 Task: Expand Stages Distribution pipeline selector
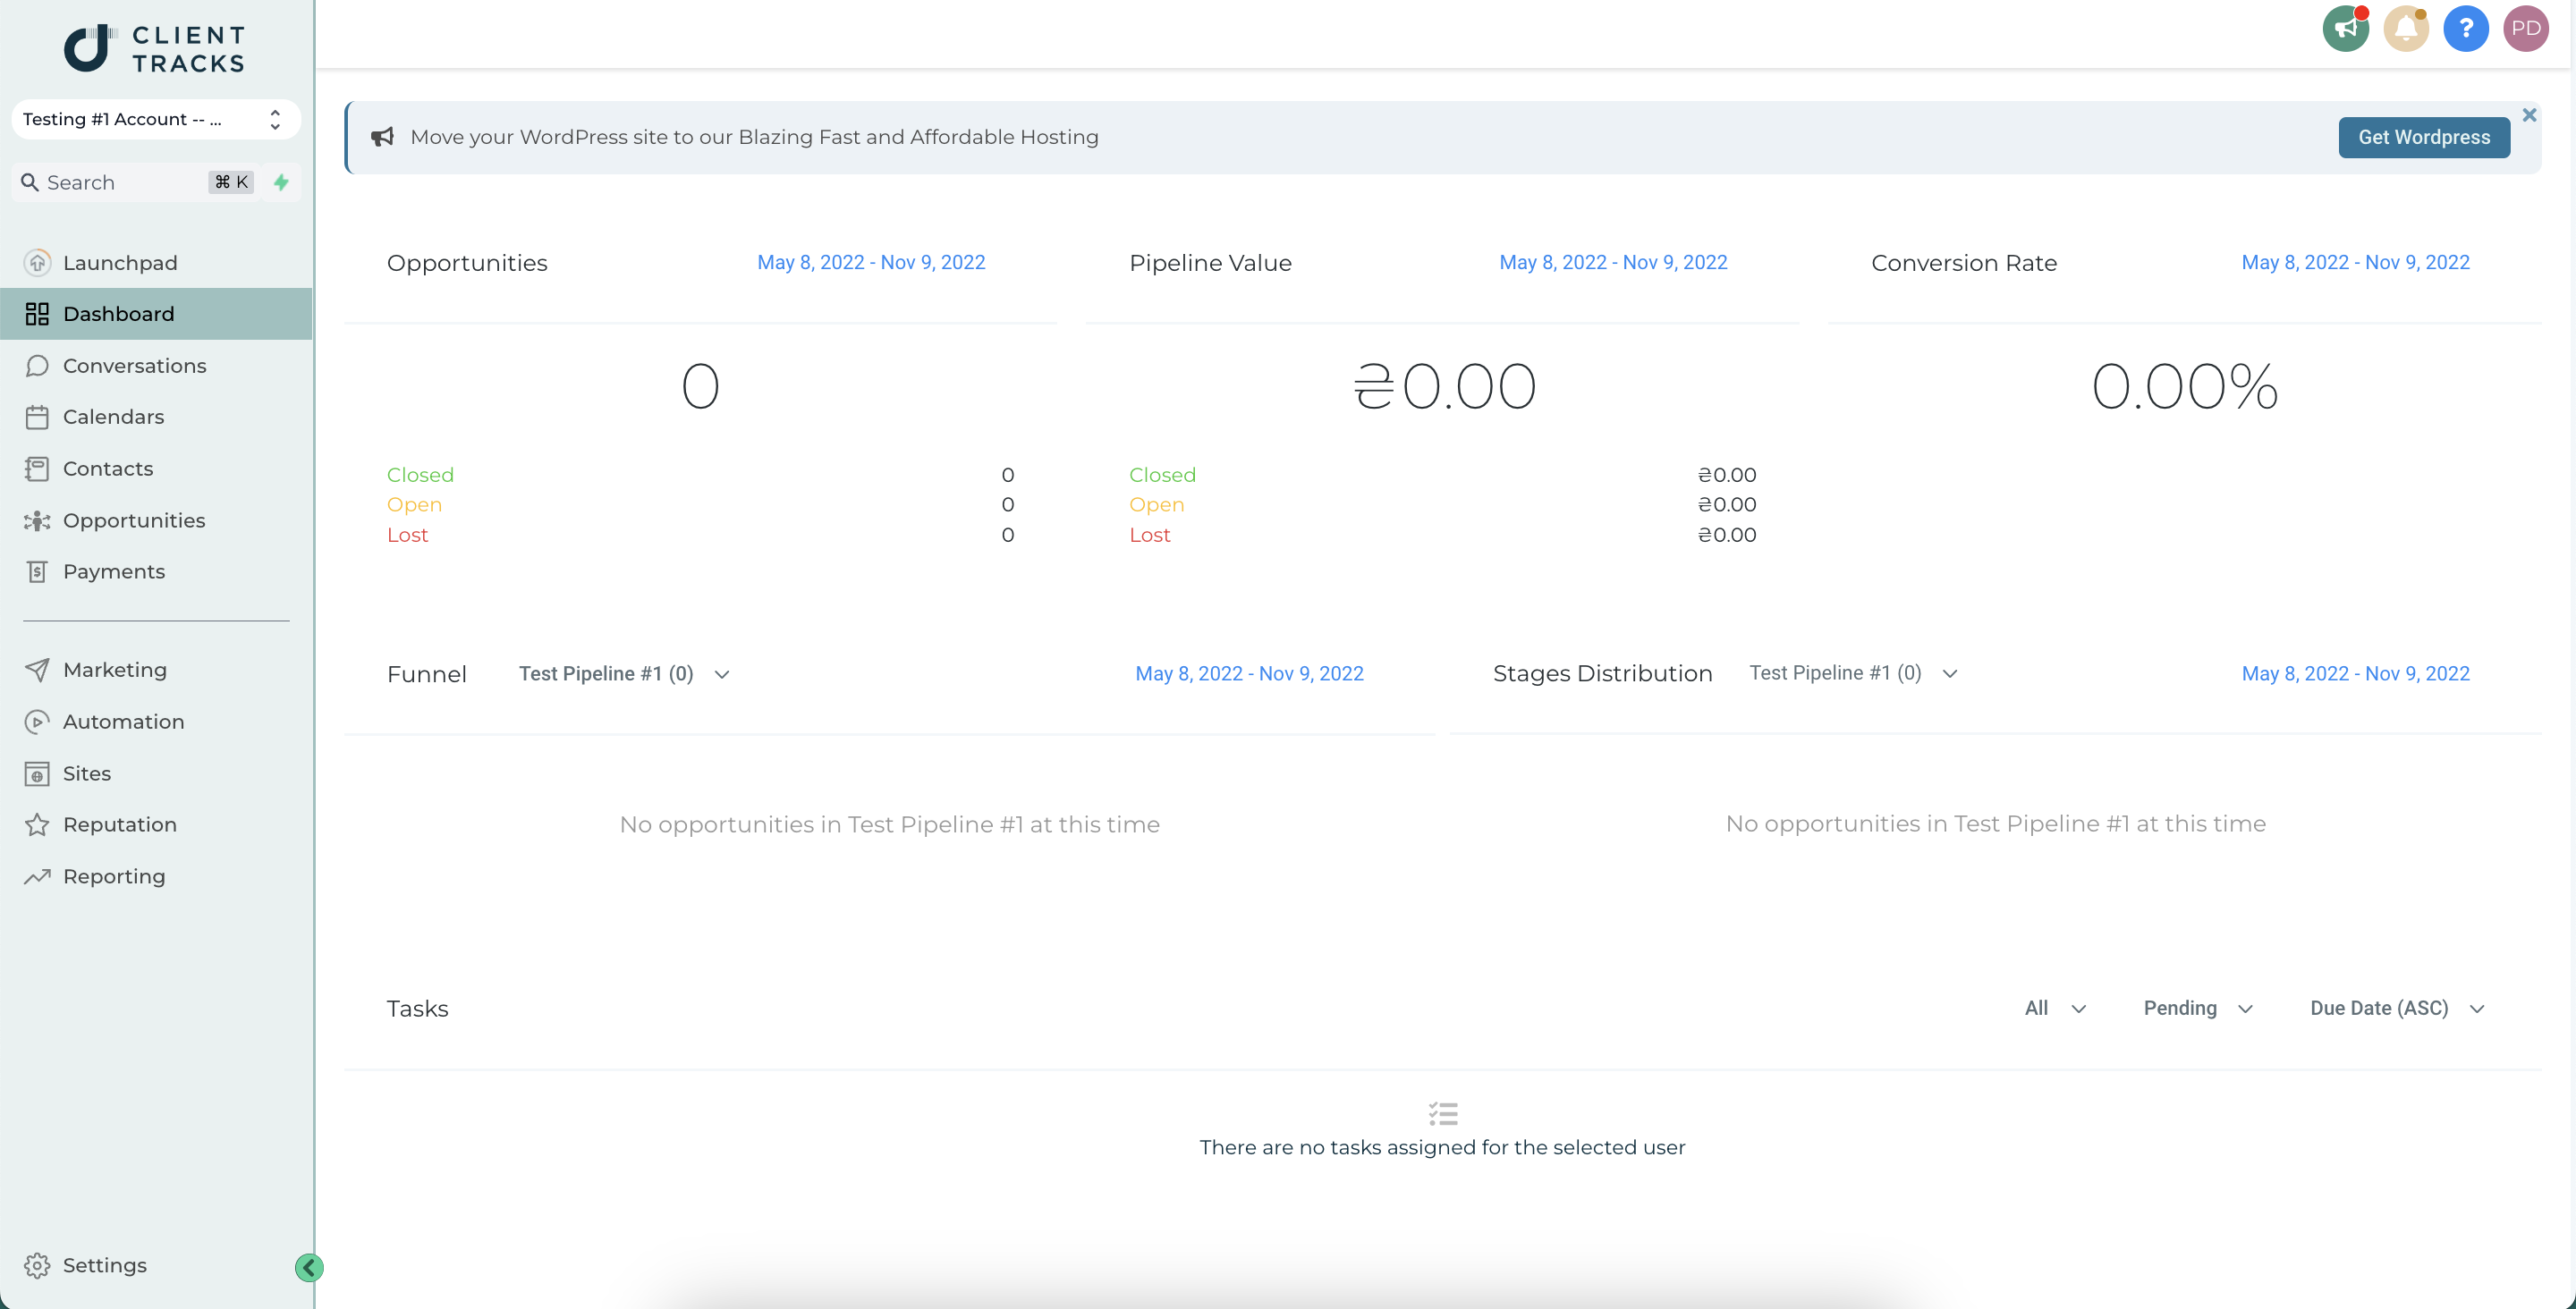tap(1851, 673)
